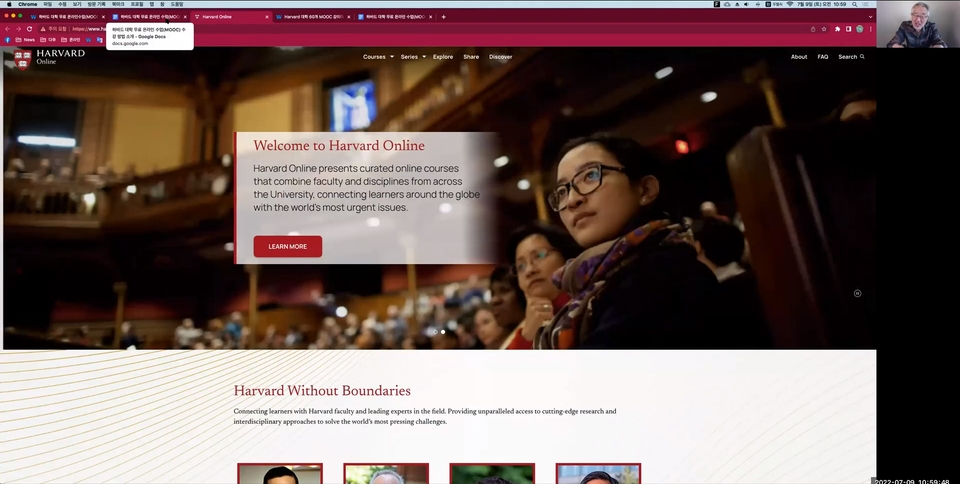Open the 다후 bookmarks folder
The height and width of the screenshot is (484, 960).
(x=48, y=40)
